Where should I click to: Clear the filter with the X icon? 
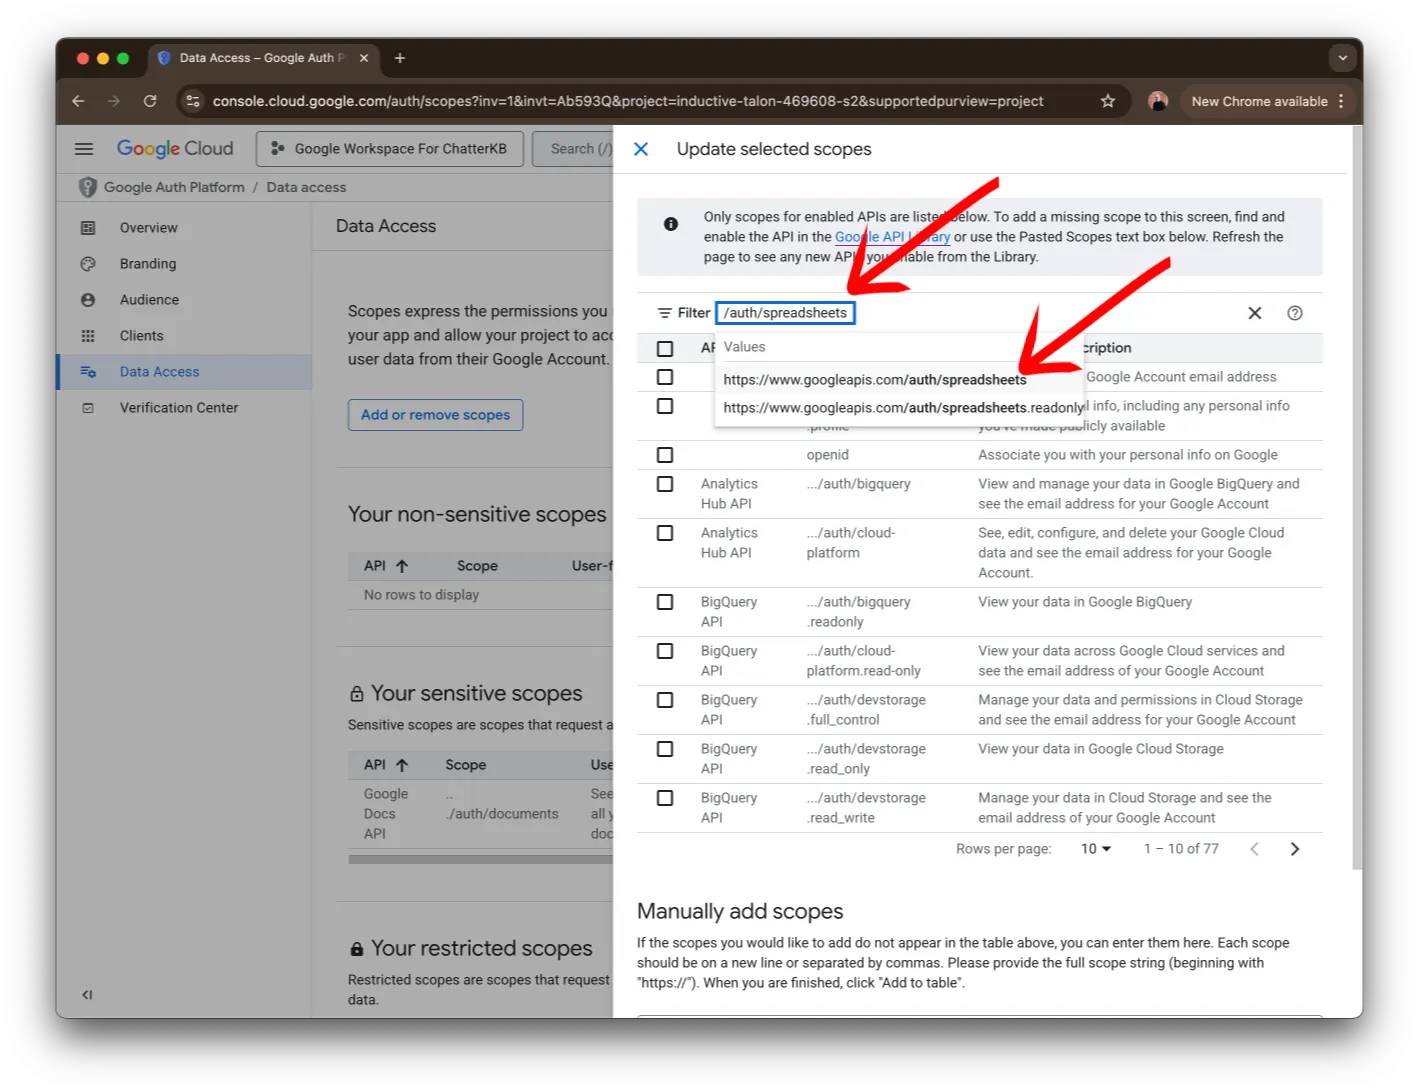coord(1254,313)
